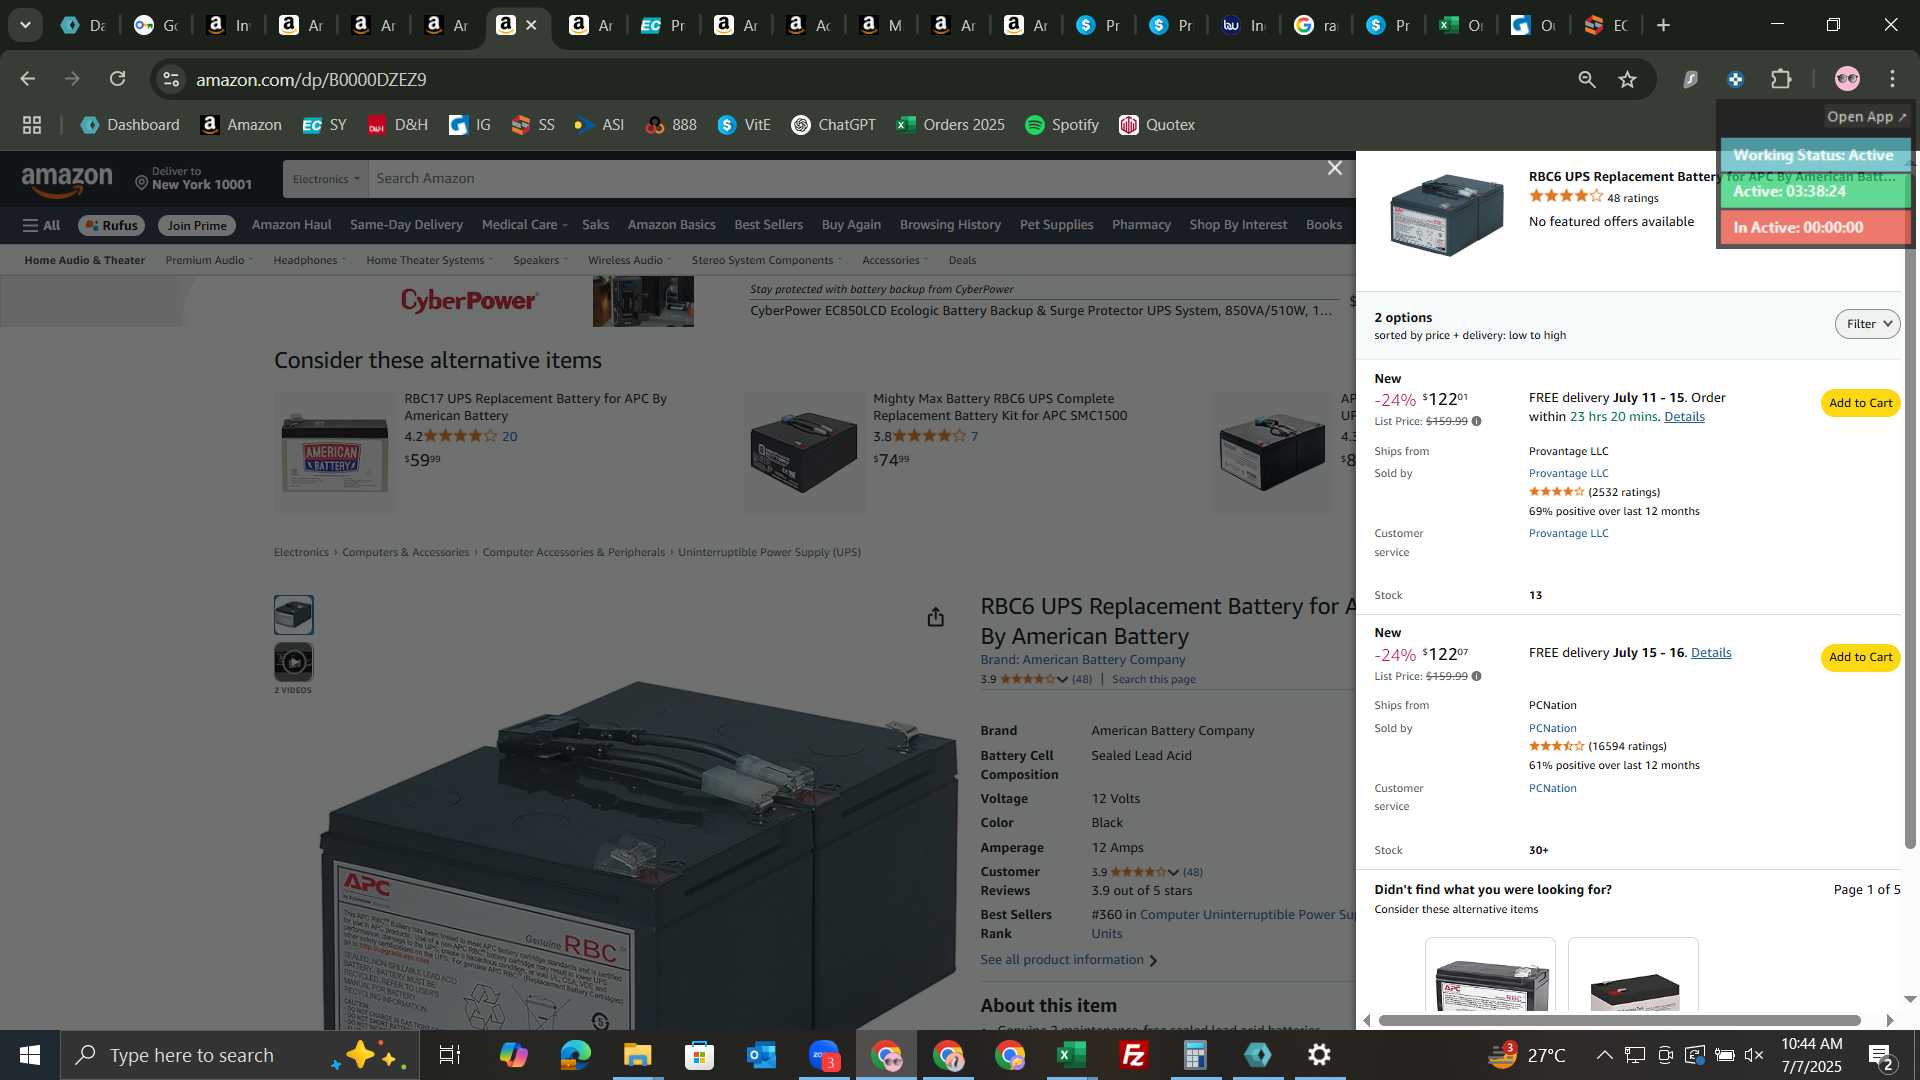Open Best Sellers in navigation bar
This screenshot has height=1080, width=1920.
coord(768,225)
